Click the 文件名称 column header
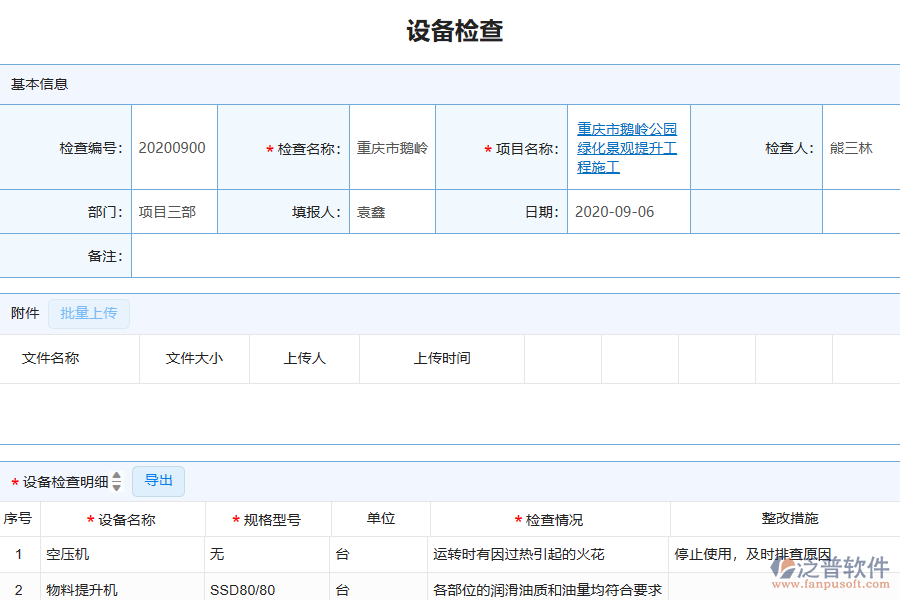 [x=70, y=358]
